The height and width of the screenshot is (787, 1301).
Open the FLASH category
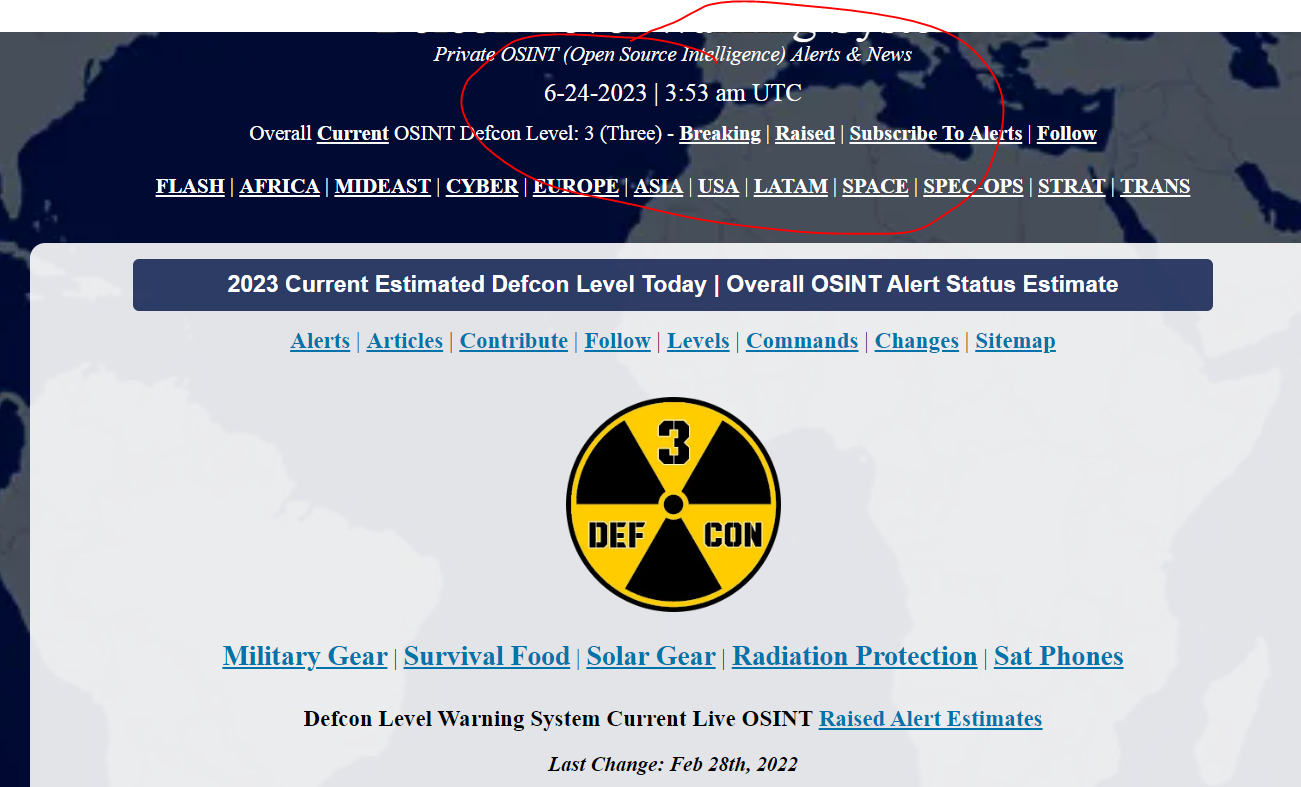coord(190,186)
